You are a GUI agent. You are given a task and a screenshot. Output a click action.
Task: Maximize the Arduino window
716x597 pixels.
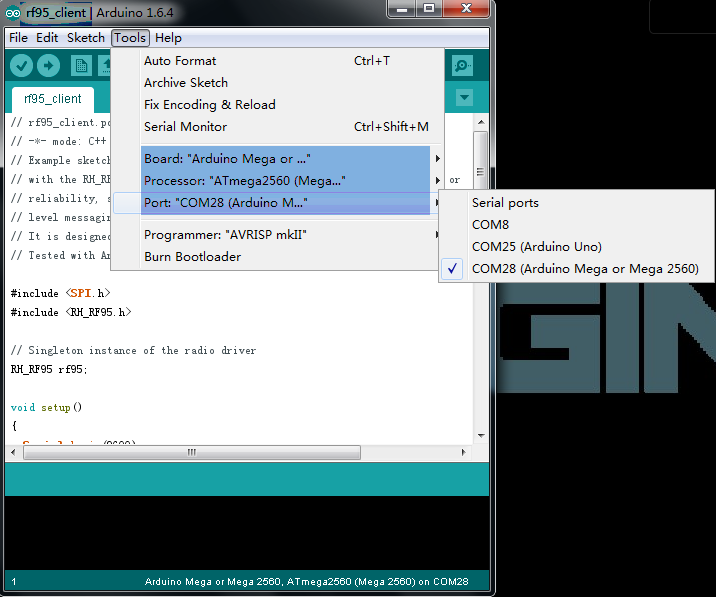pos(429,9)
